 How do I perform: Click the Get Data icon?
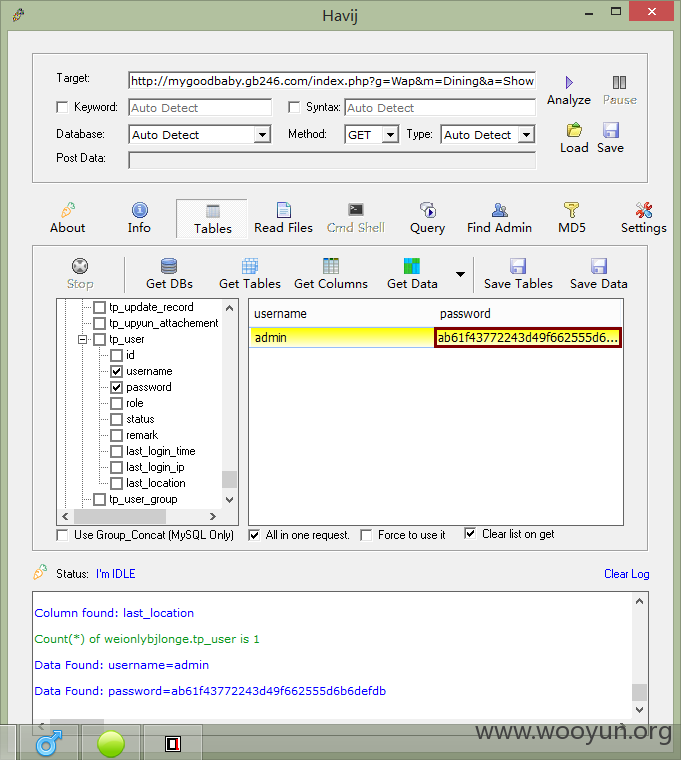point(412,266)
